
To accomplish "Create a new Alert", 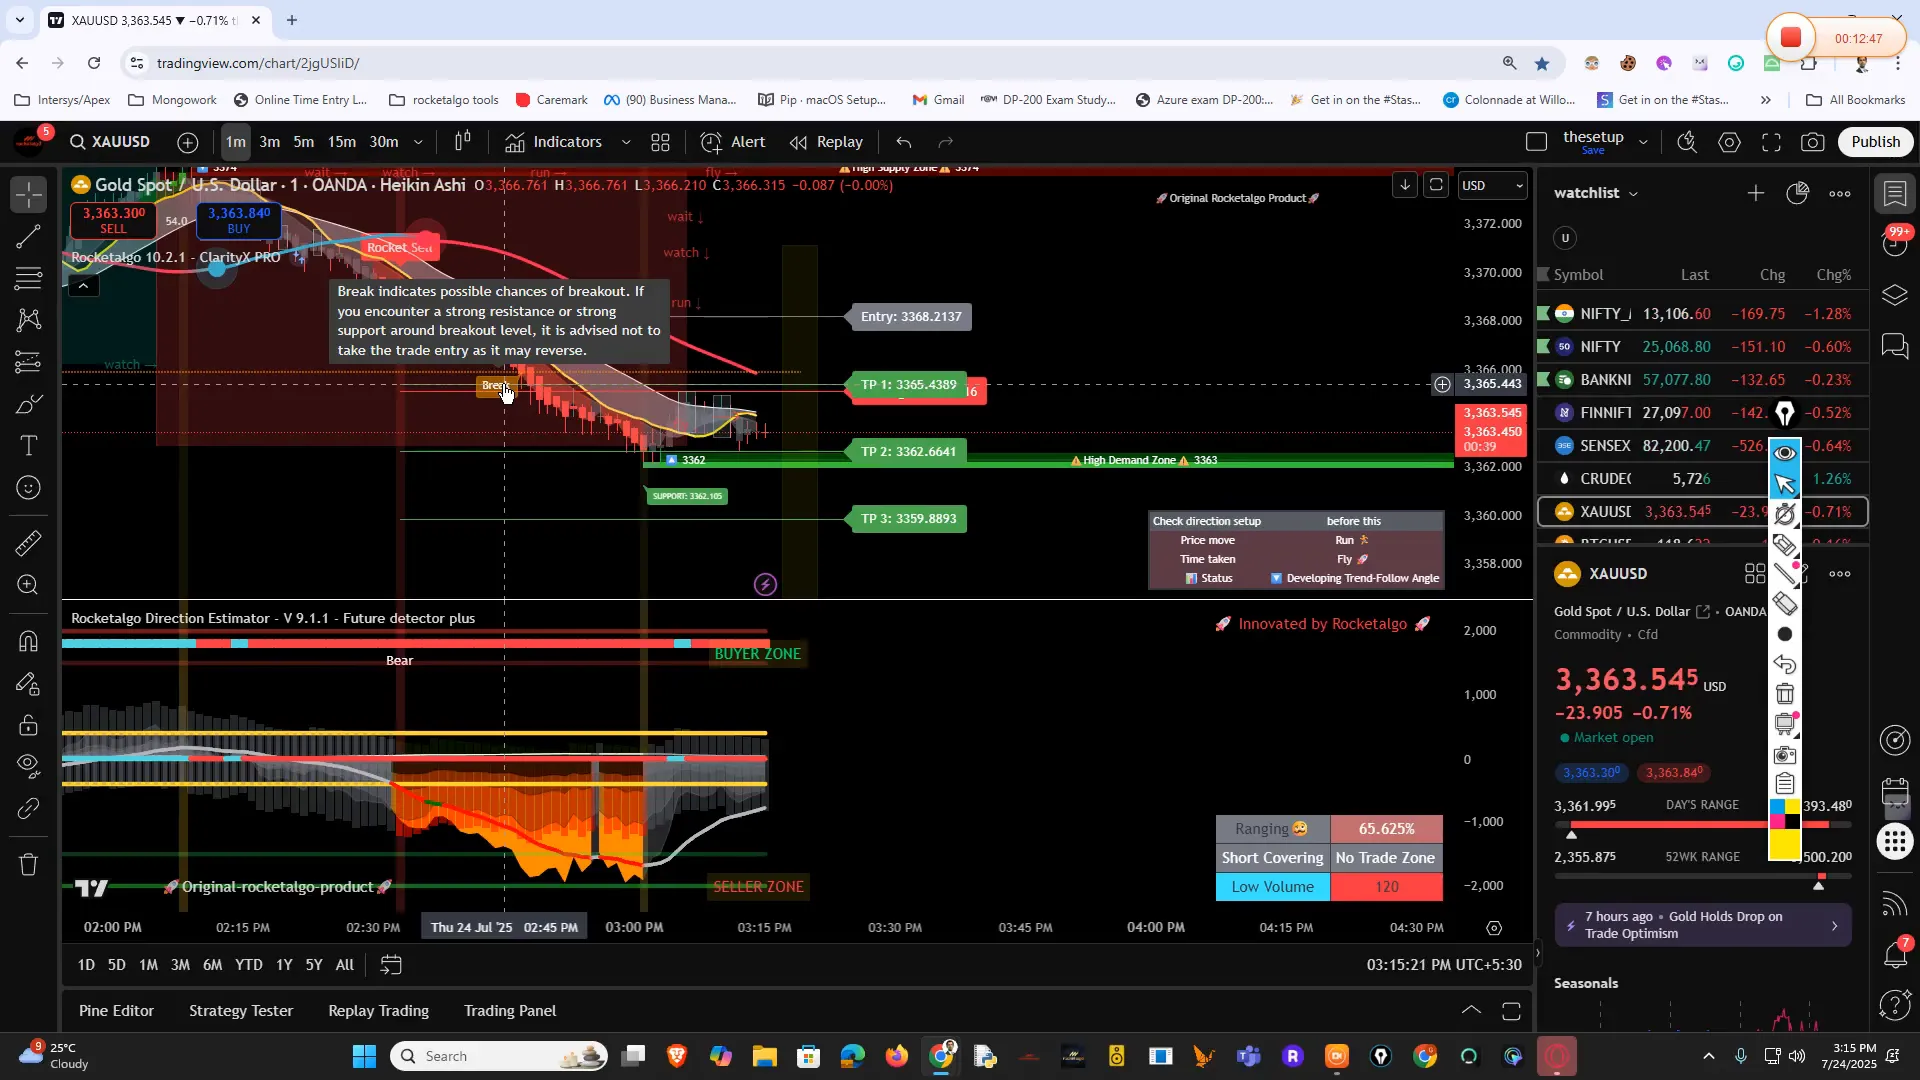I will pyautogui.click(x=733, y=142).
